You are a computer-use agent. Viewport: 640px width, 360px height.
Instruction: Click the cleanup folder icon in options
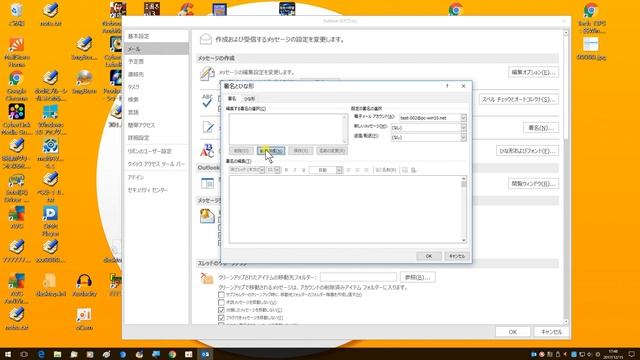[x=207, y=278]
